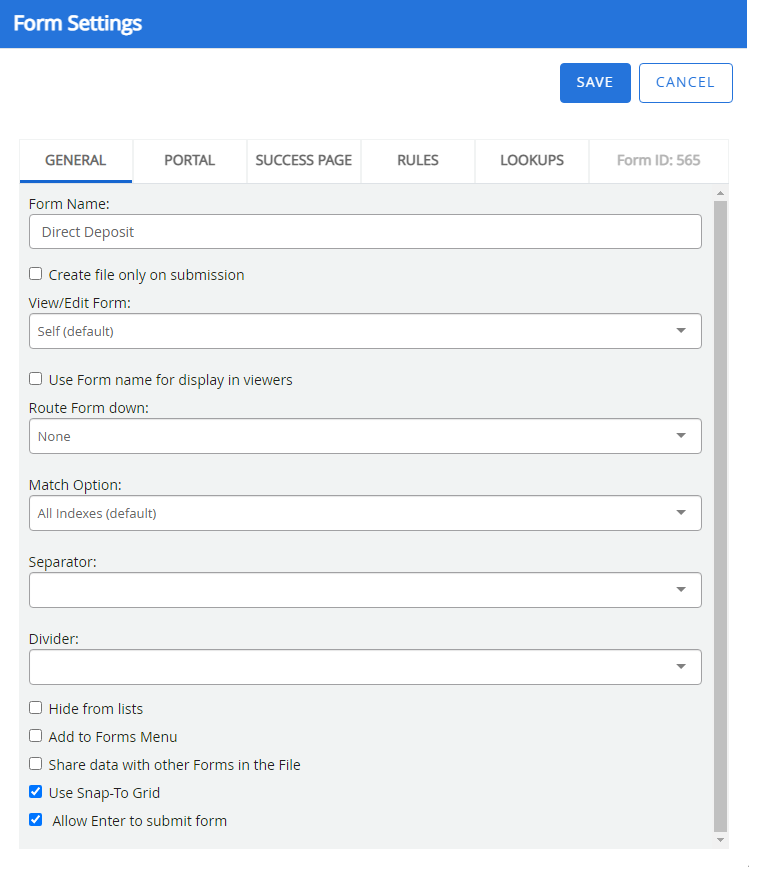Screen dimensions: 759x877
Task: Click the Cancel button
Action: (685, 83)
